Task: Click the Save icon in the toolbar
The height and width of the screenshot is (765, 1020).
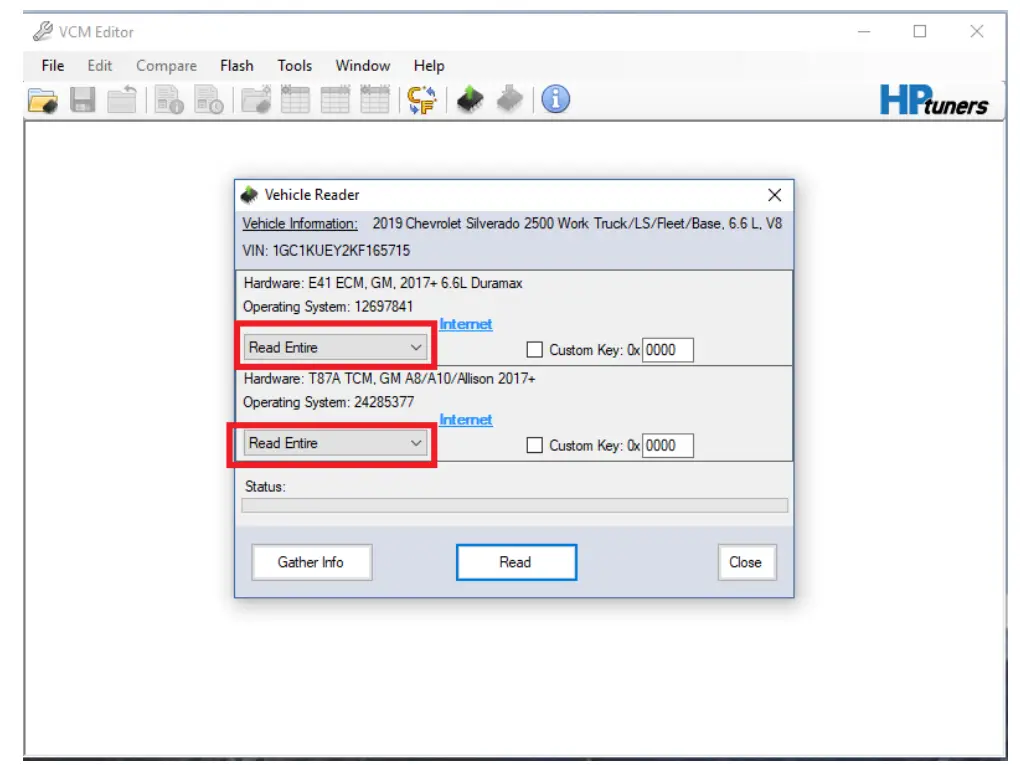Action: point(84,100)
